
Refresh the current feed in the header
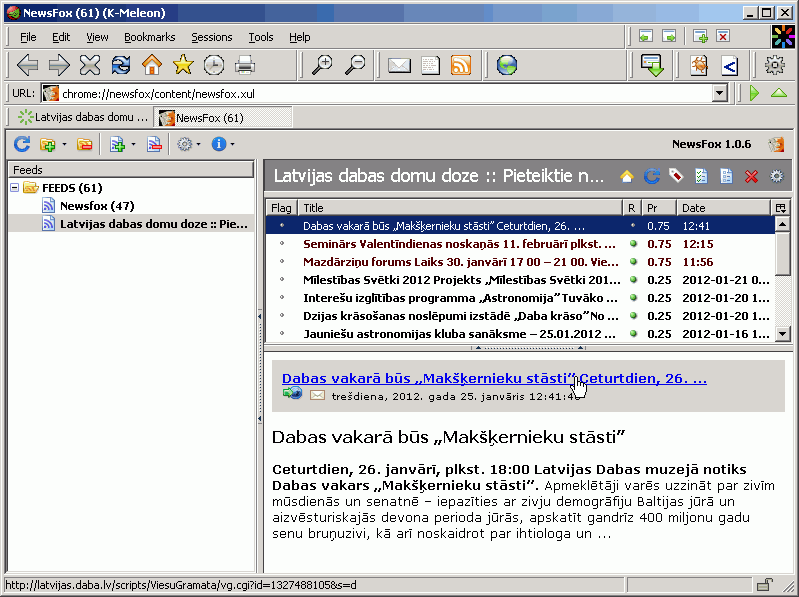(652, 176)
